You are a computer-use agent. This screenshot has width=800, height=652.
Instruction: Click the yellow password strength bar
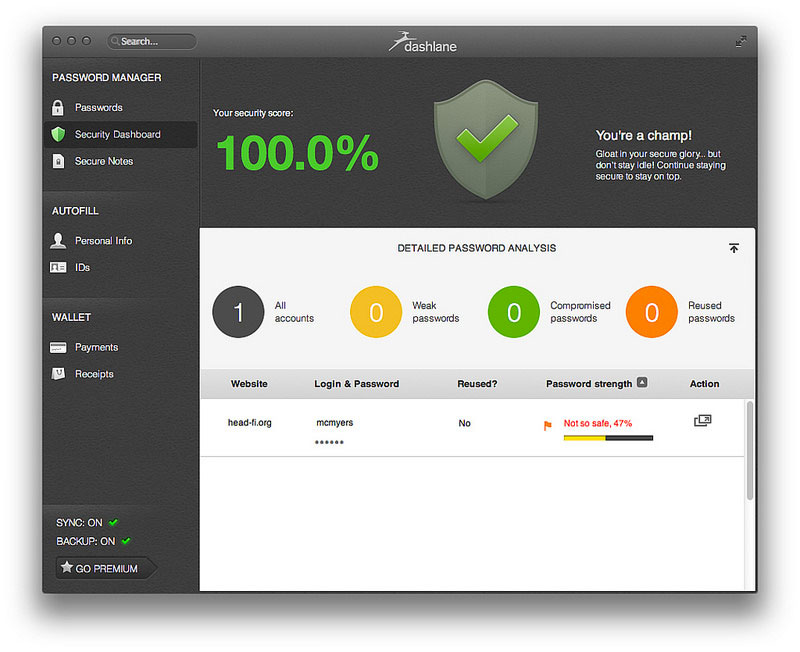[x=608, y=438]
